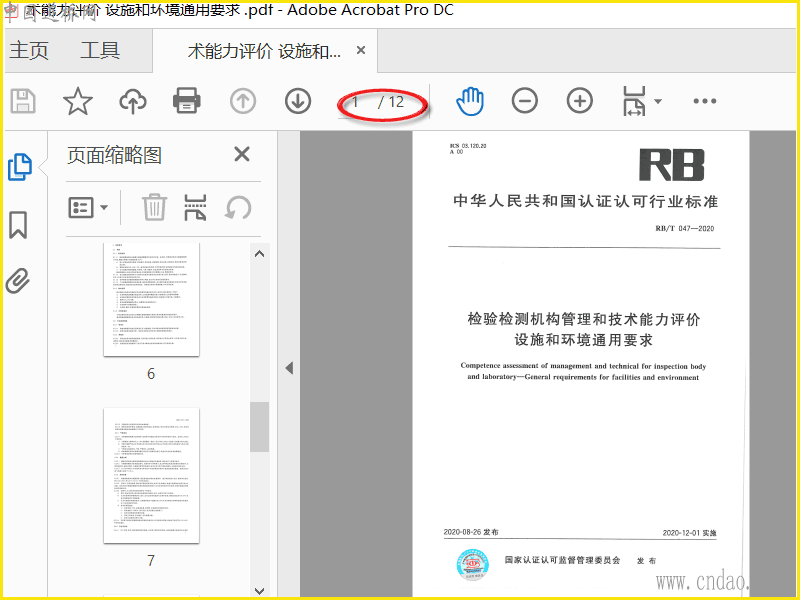Screen dimensions: 800x600
Task: Switch to the 工具 tab
Action: (100, 51)
